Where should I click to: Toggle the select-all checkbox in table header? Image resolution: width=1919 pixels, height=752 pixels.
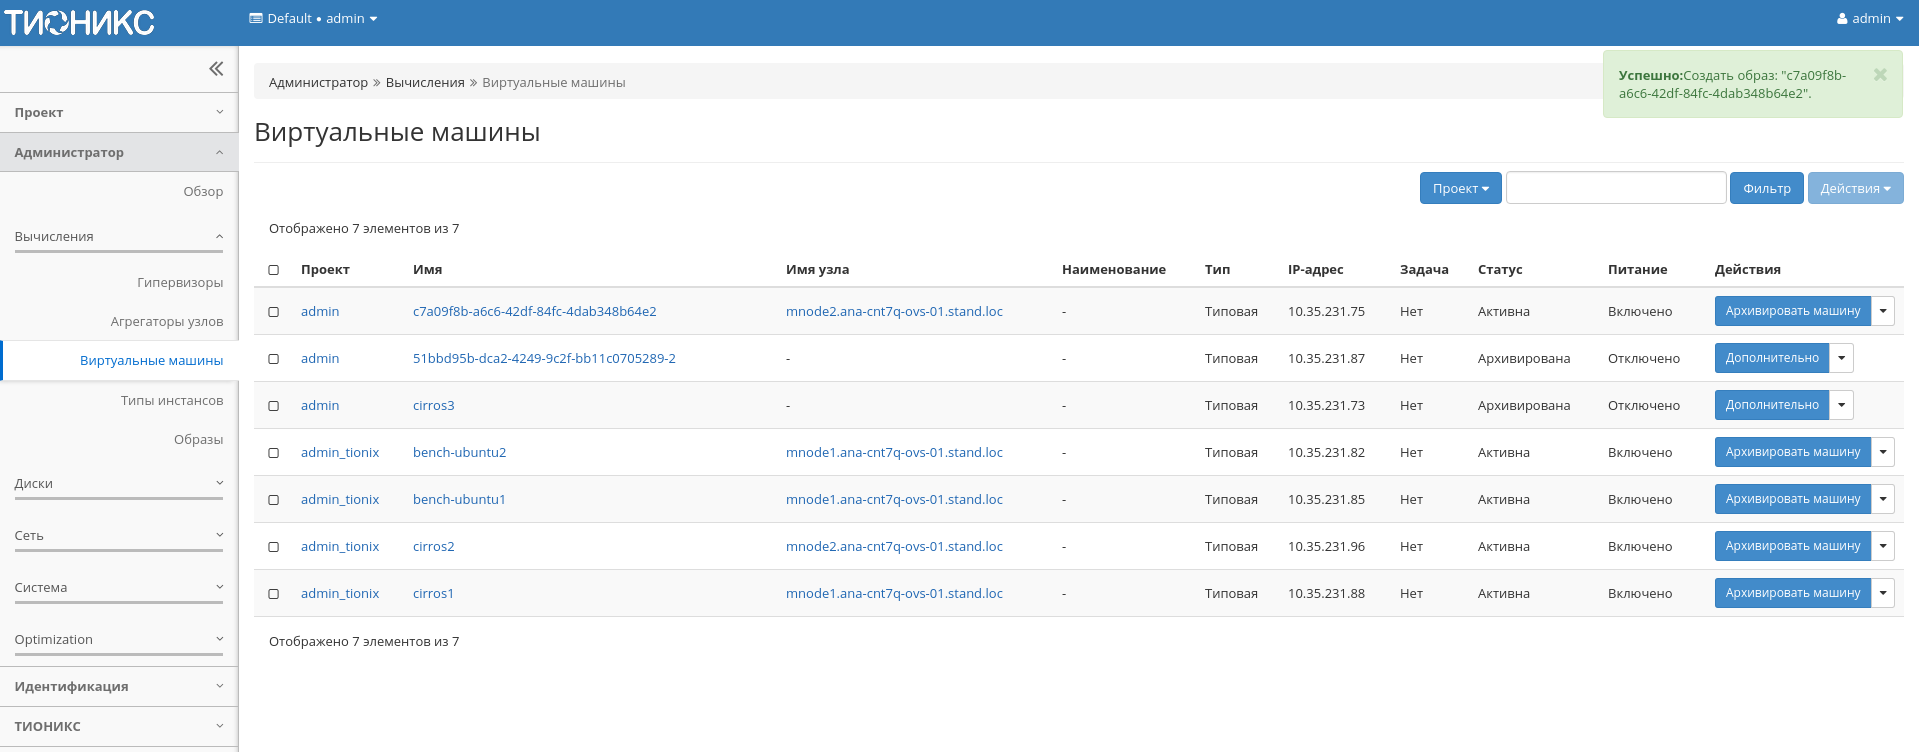click(x=274, y=270)
